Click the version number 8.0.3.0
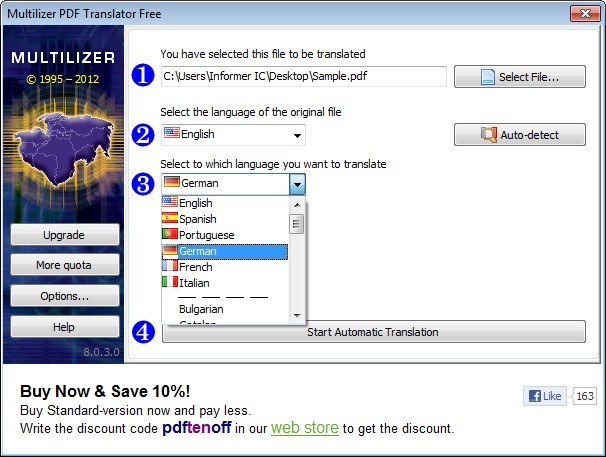 (101, 352)
